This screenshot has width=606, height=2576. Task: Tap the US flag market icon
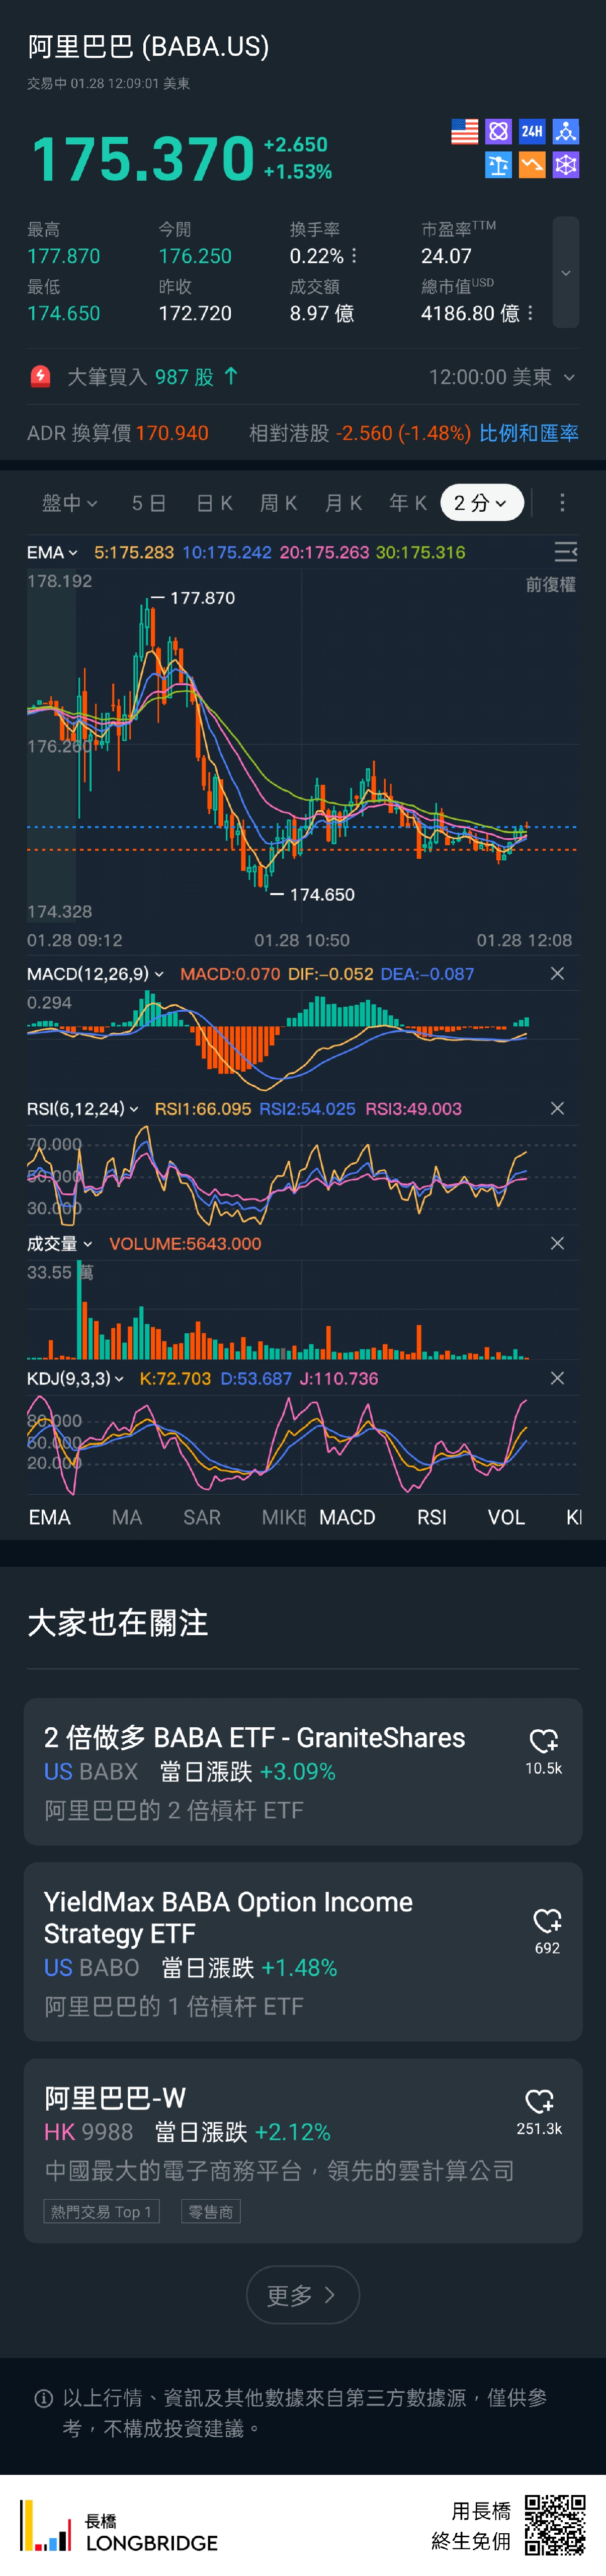tap(464, 132)
